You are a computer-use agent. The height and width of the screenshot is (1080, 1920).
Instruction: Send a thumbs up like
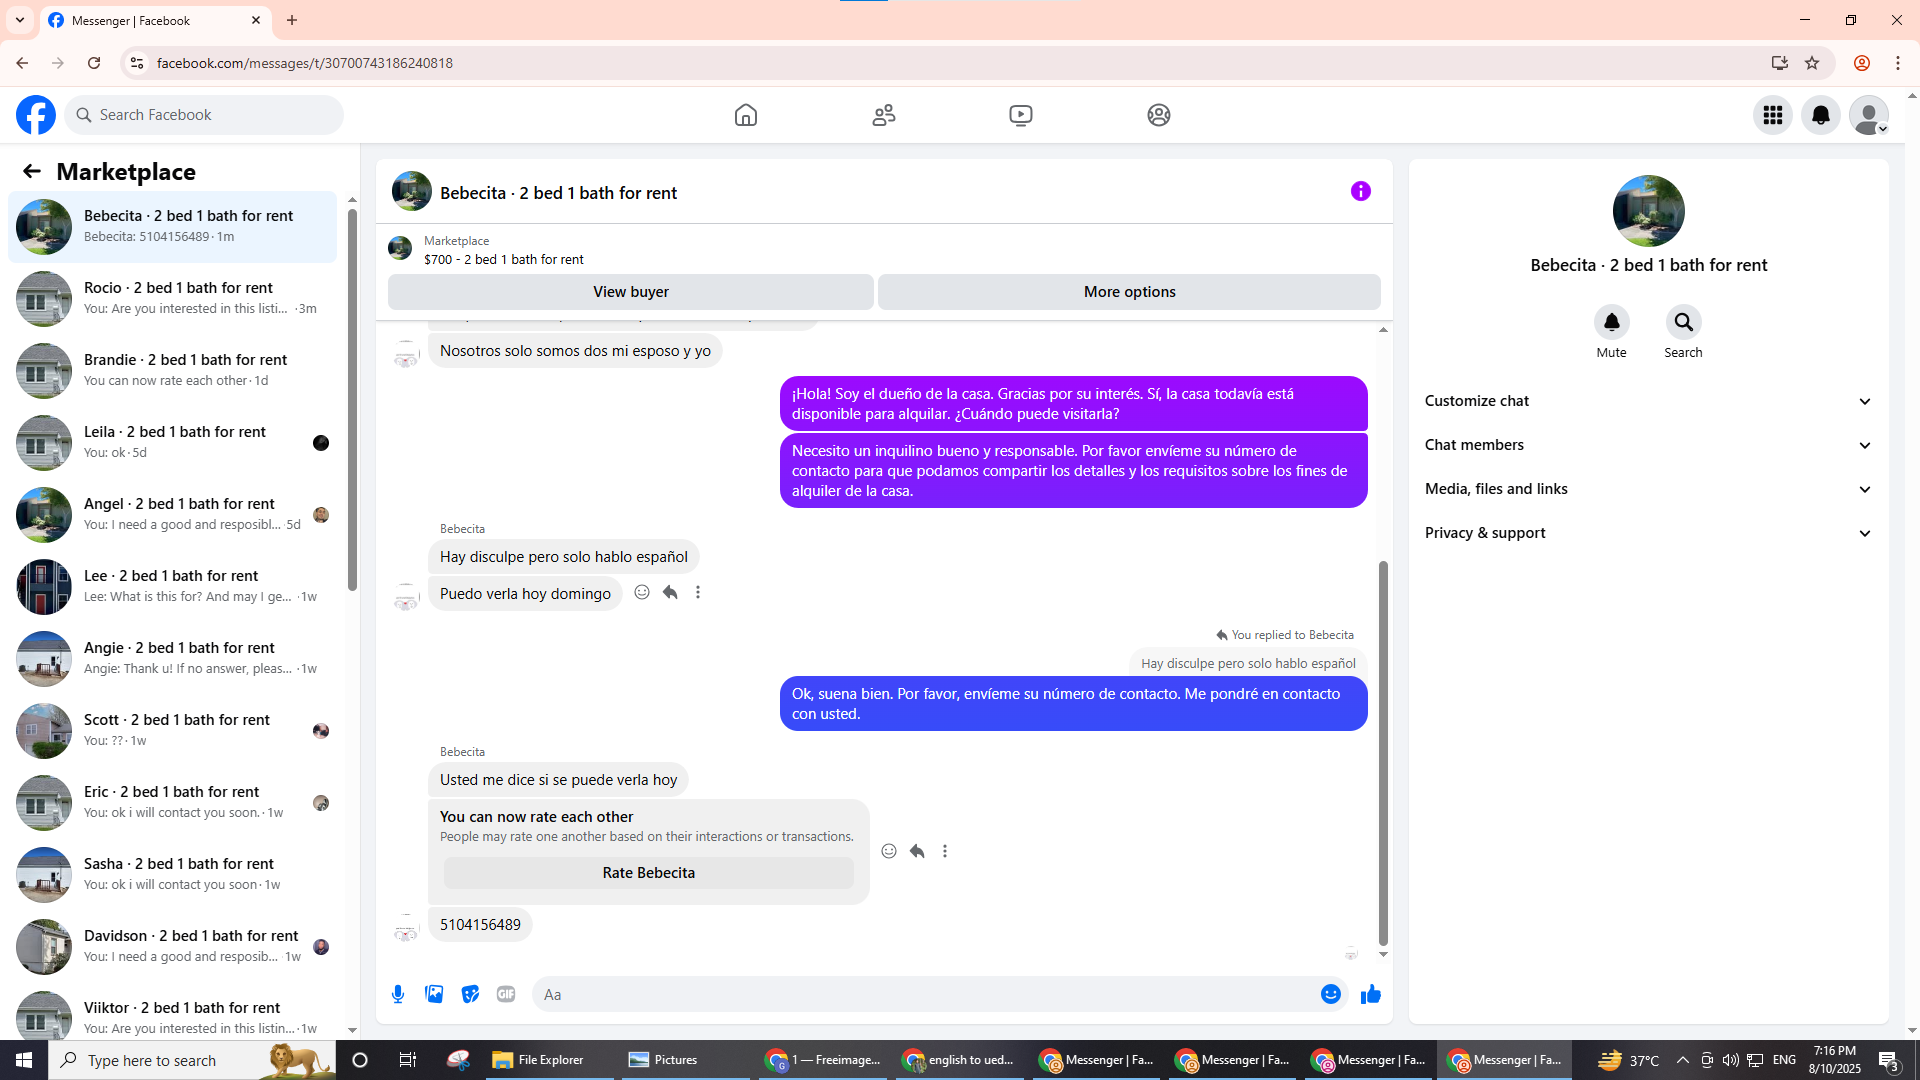(1370, 994)
